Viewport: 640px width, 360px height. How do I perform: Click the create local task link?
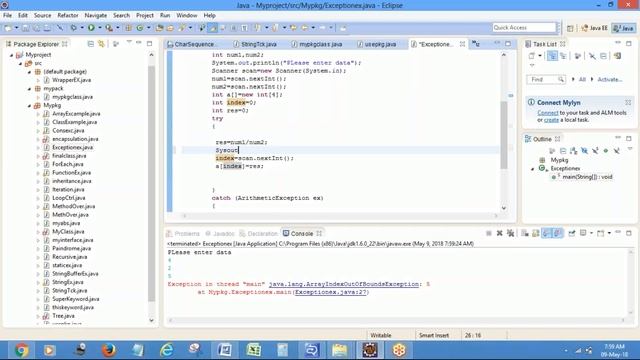tap(551, 120)
